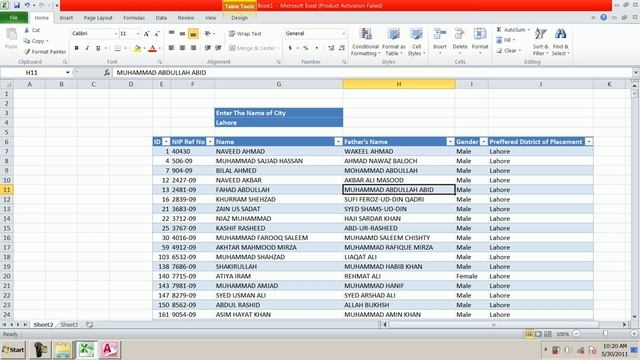Toggle Center horizontal alignment
The height and width of the screenshot is (360, 640).
click(x=182, y=48)
